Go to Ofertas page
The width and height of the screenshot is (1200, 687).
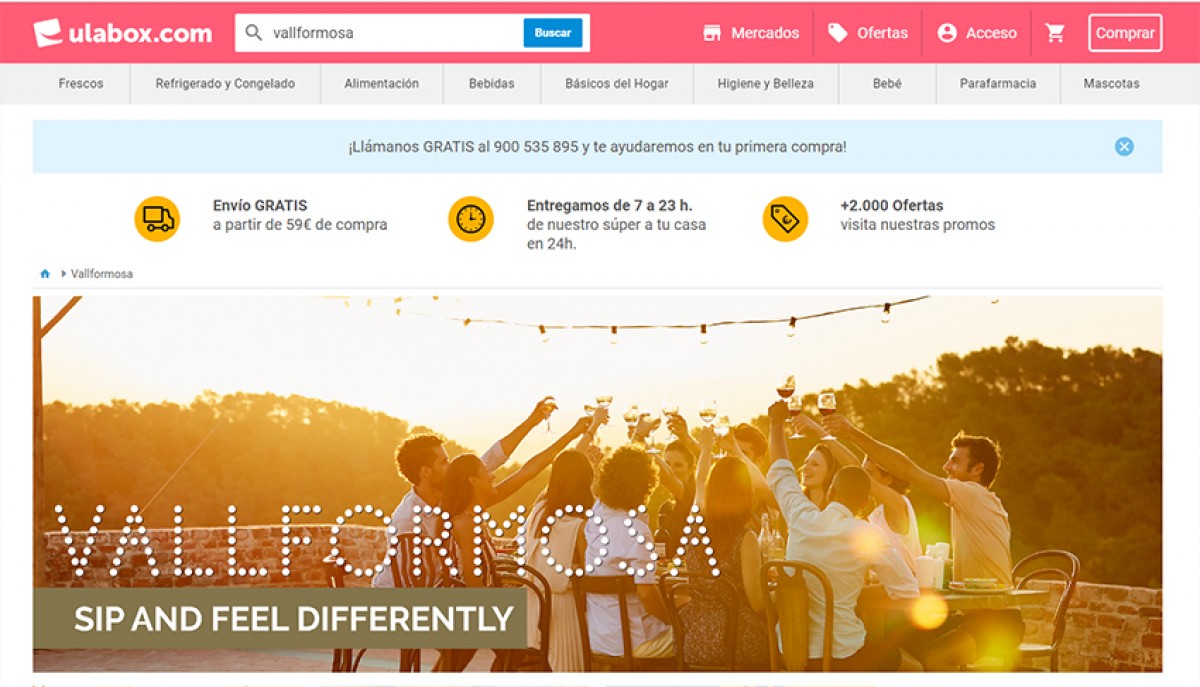(x=868, y=33)
